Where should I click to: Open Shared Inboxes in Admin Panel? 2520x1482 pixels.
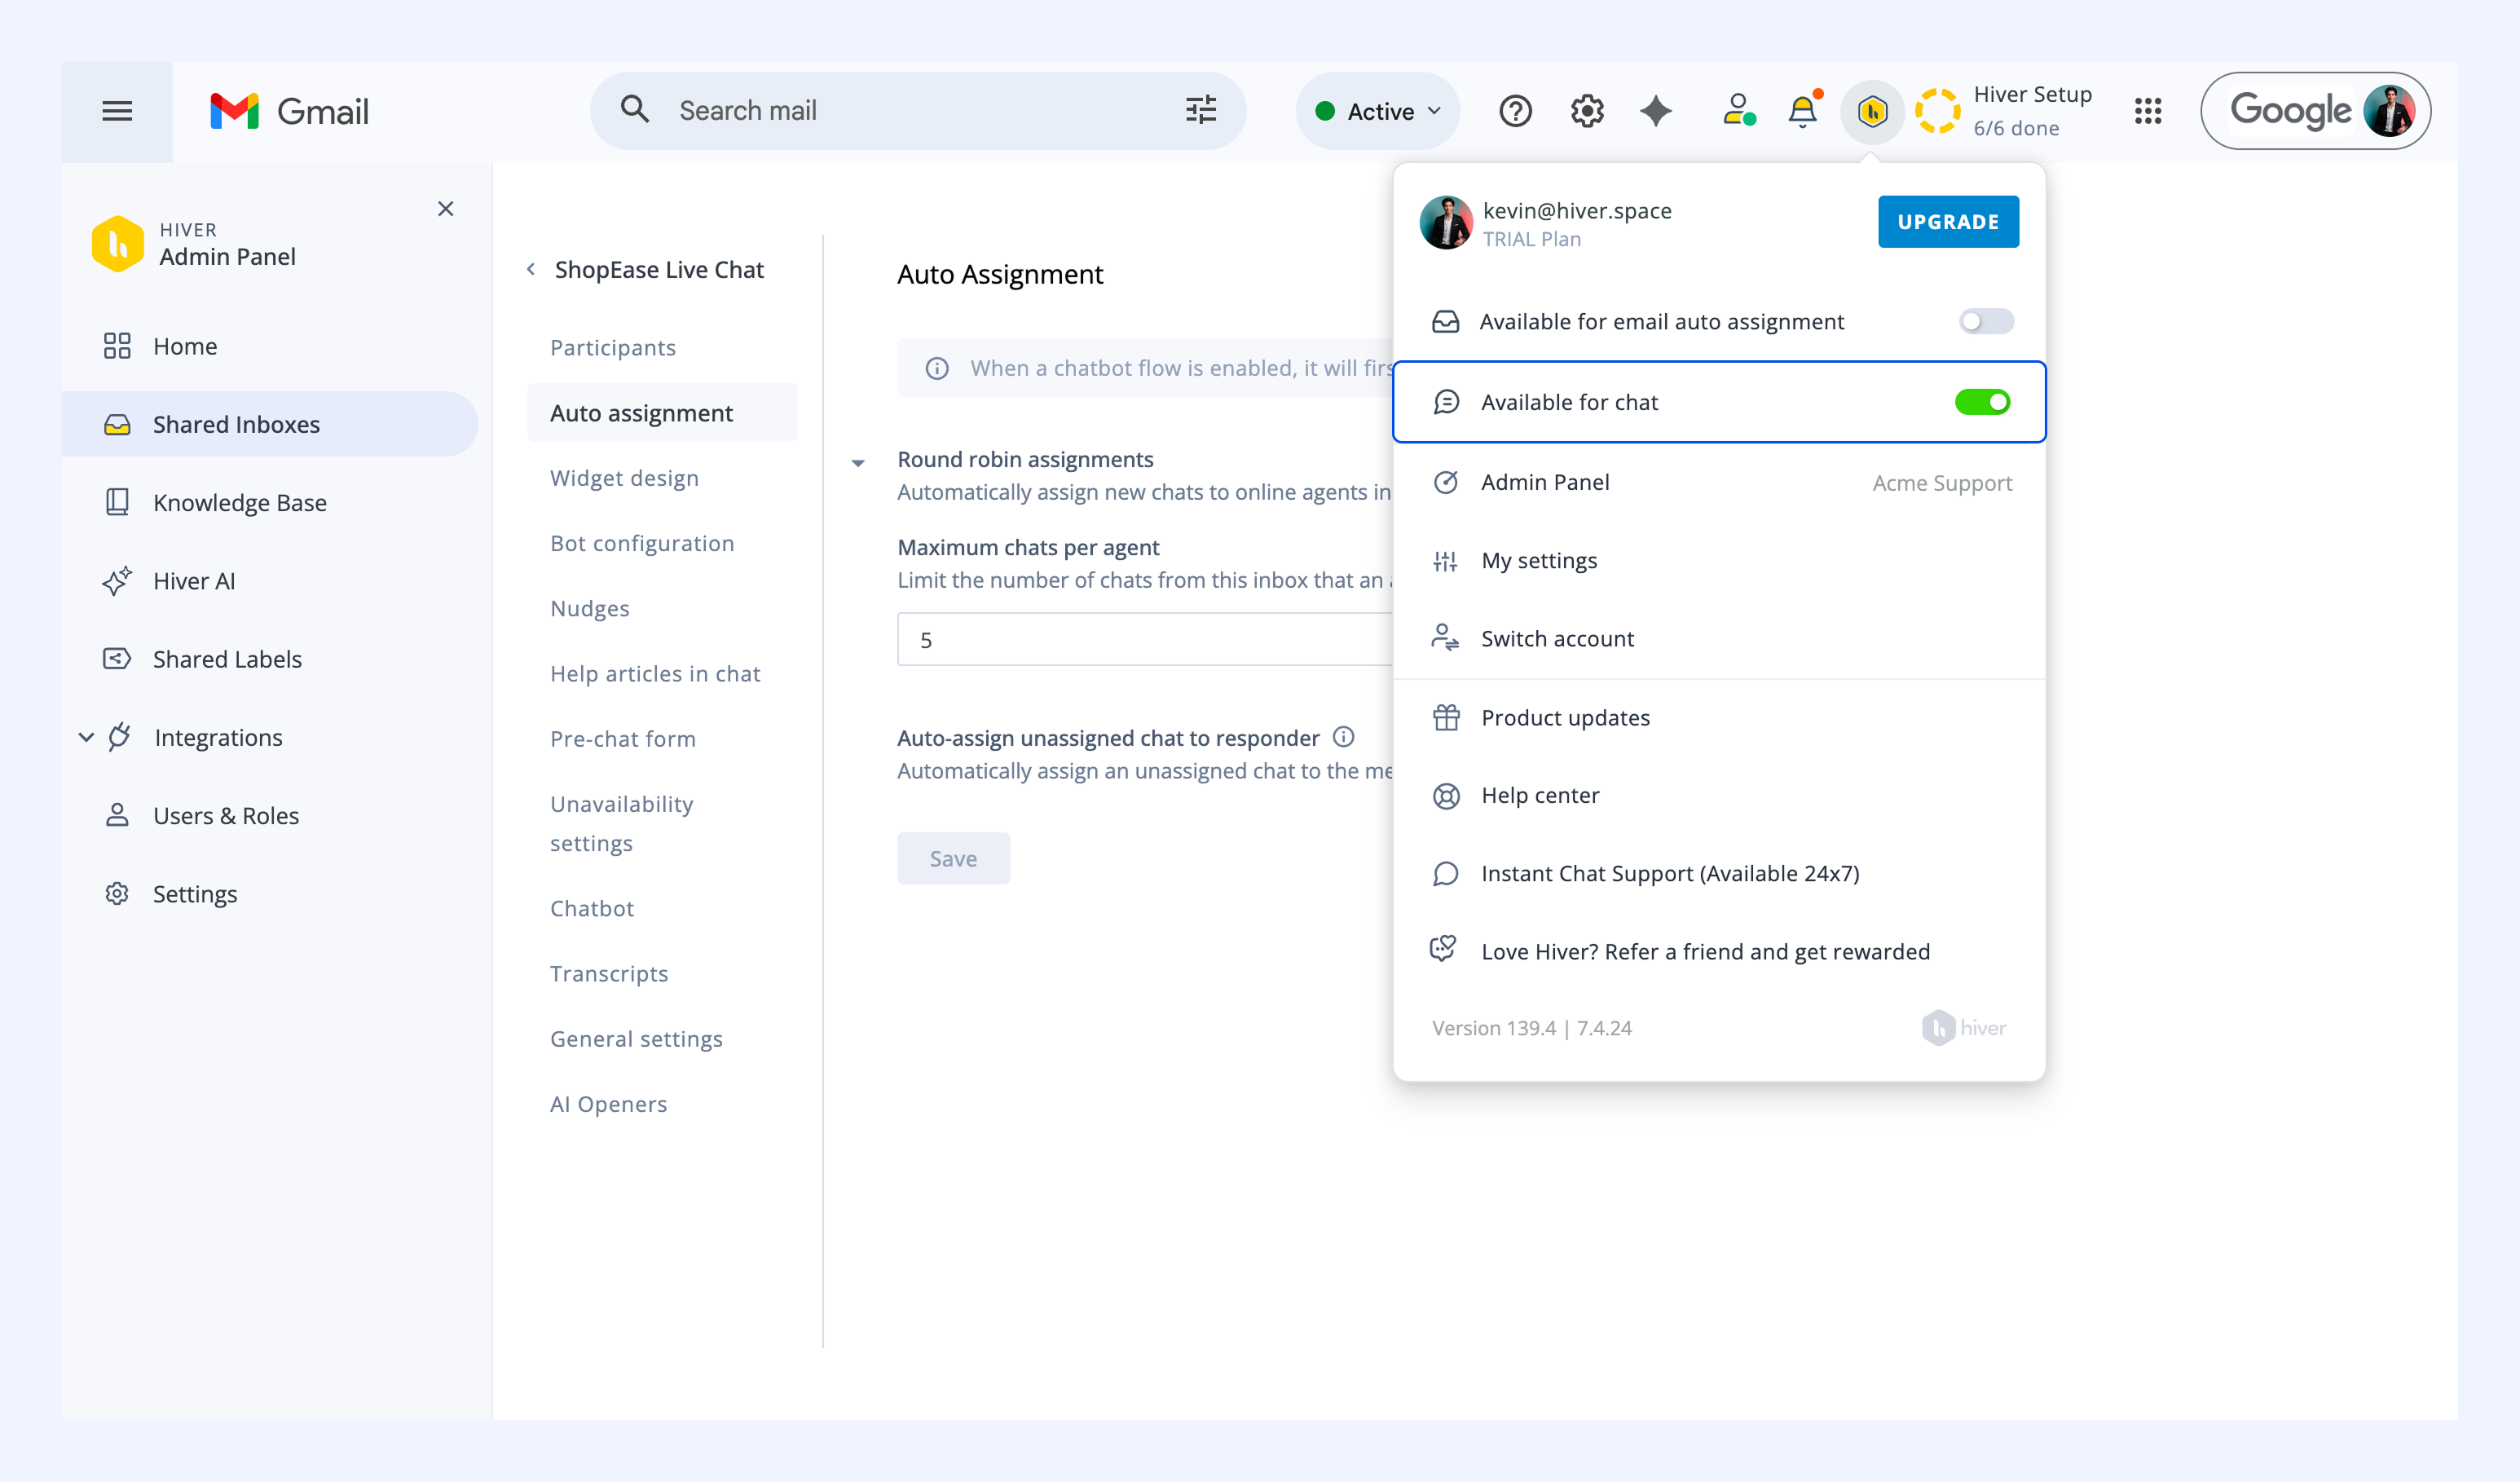coord(270,424)
